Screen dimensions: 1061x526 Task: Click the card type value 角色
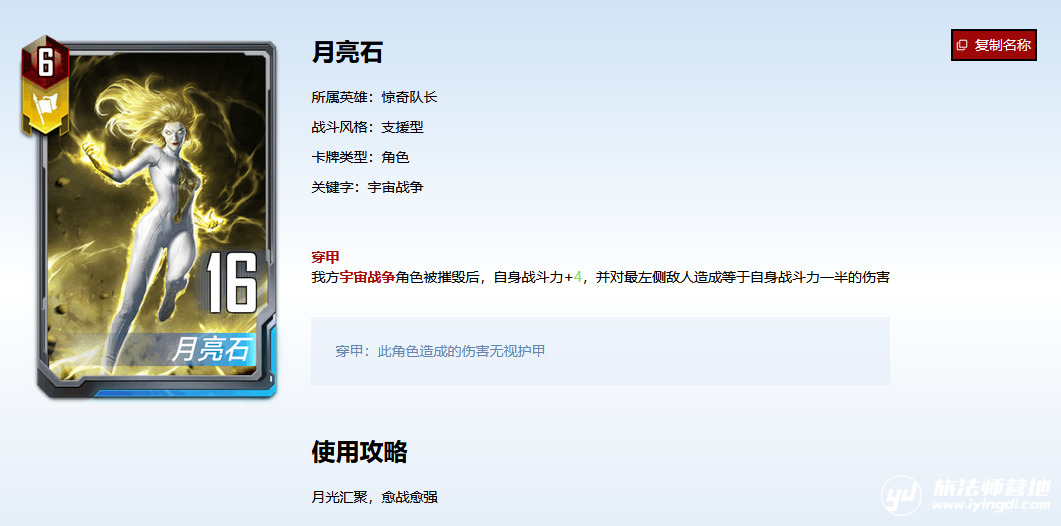point(395,157)
